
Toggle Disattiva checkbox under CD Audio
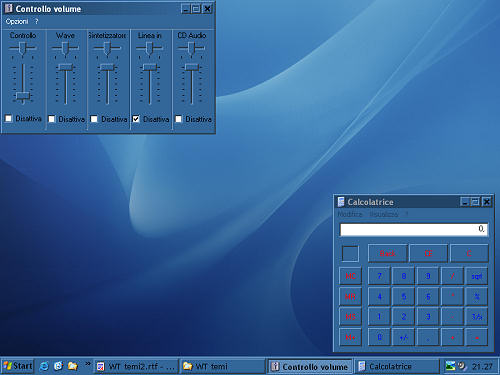click(x=179, y=119)
